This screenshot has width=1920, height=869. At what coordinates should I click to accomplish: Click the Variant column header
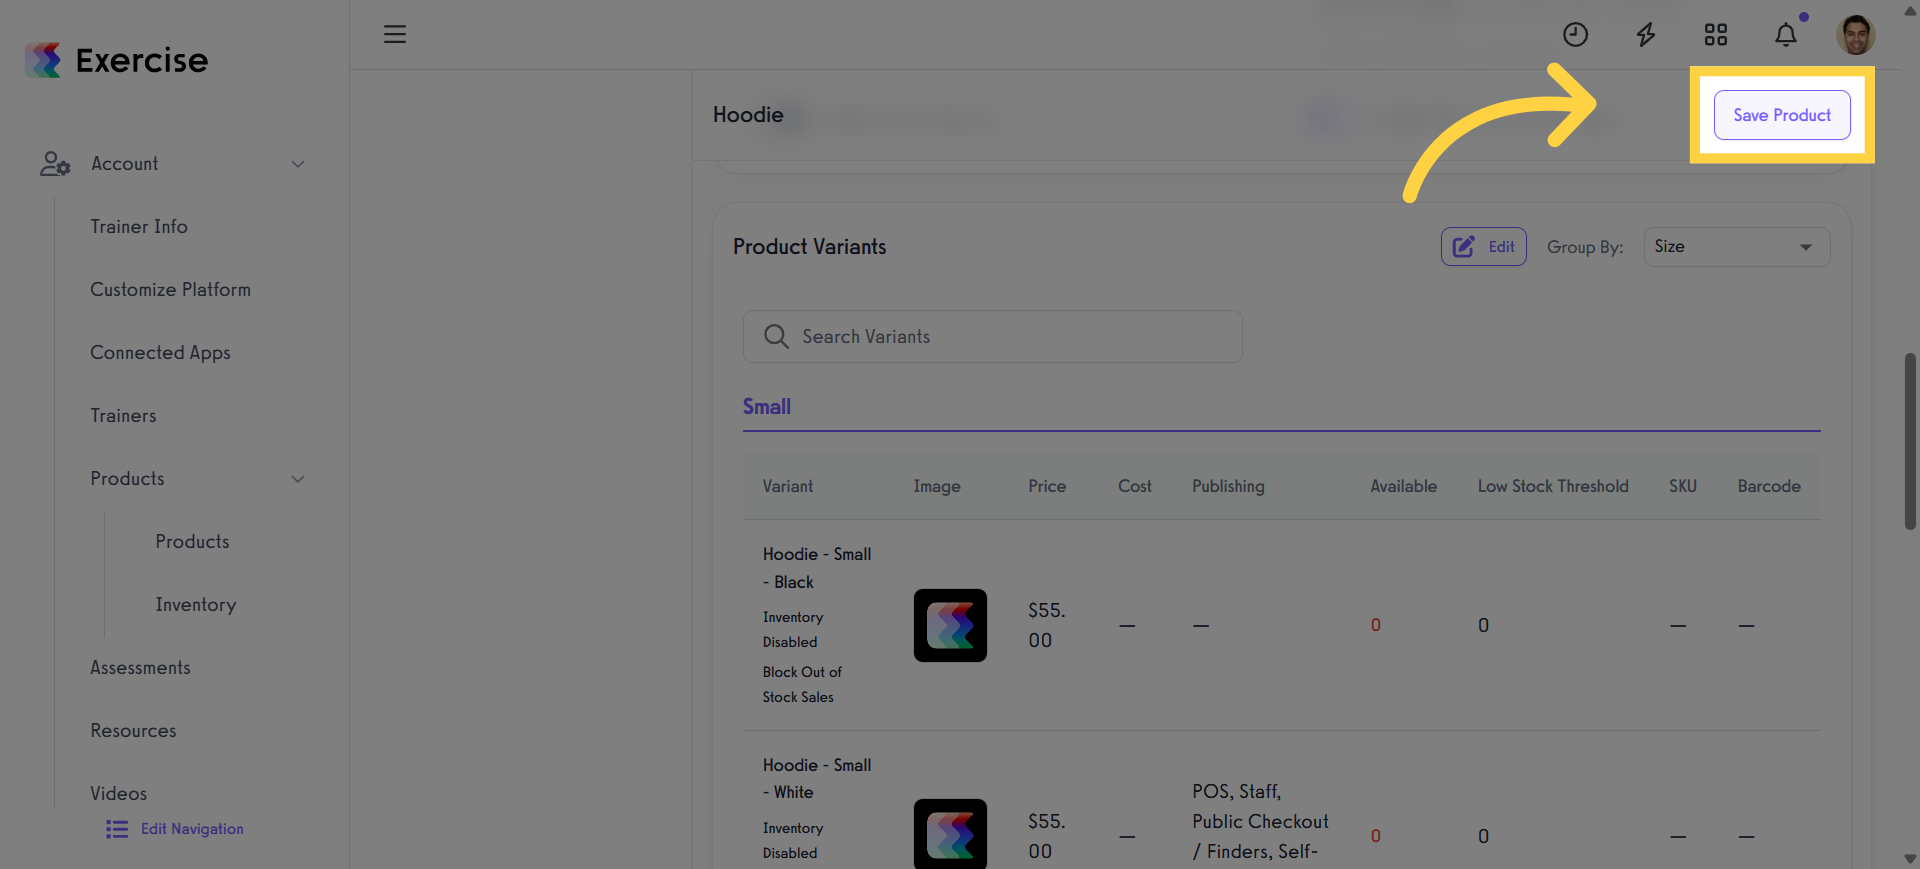788,486
